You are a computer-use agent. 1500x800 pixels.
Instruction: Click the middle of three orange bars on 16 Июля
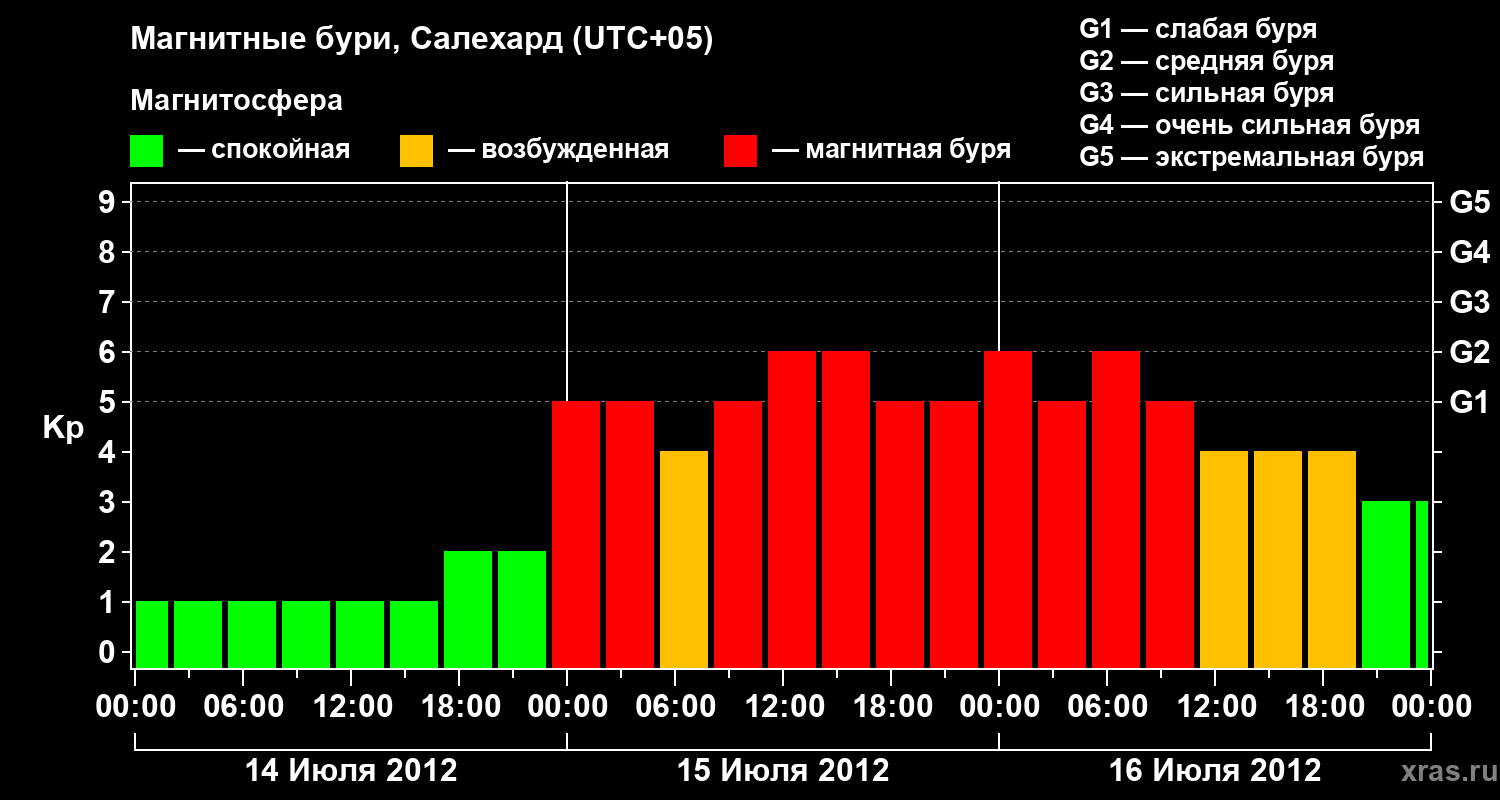pyautogui.click(x=1278, y=559)
